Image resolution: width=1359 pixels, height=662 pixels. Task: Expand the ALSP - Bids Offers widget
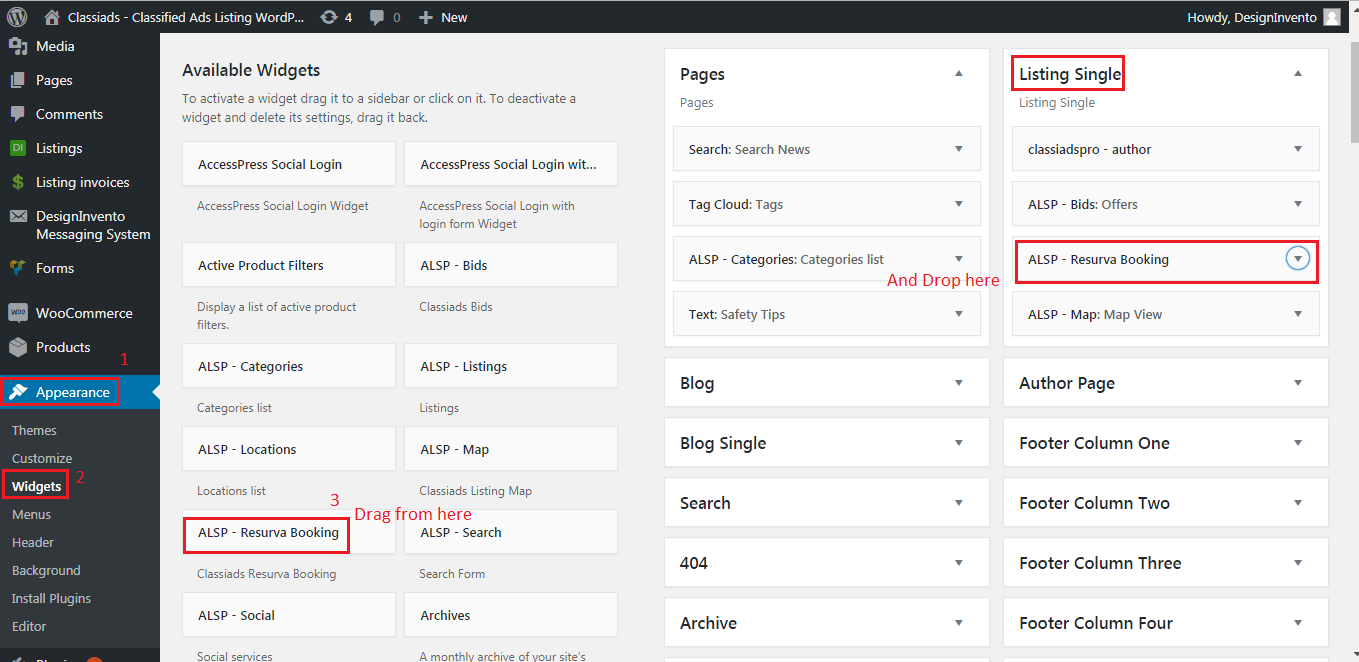point(1297,204)
